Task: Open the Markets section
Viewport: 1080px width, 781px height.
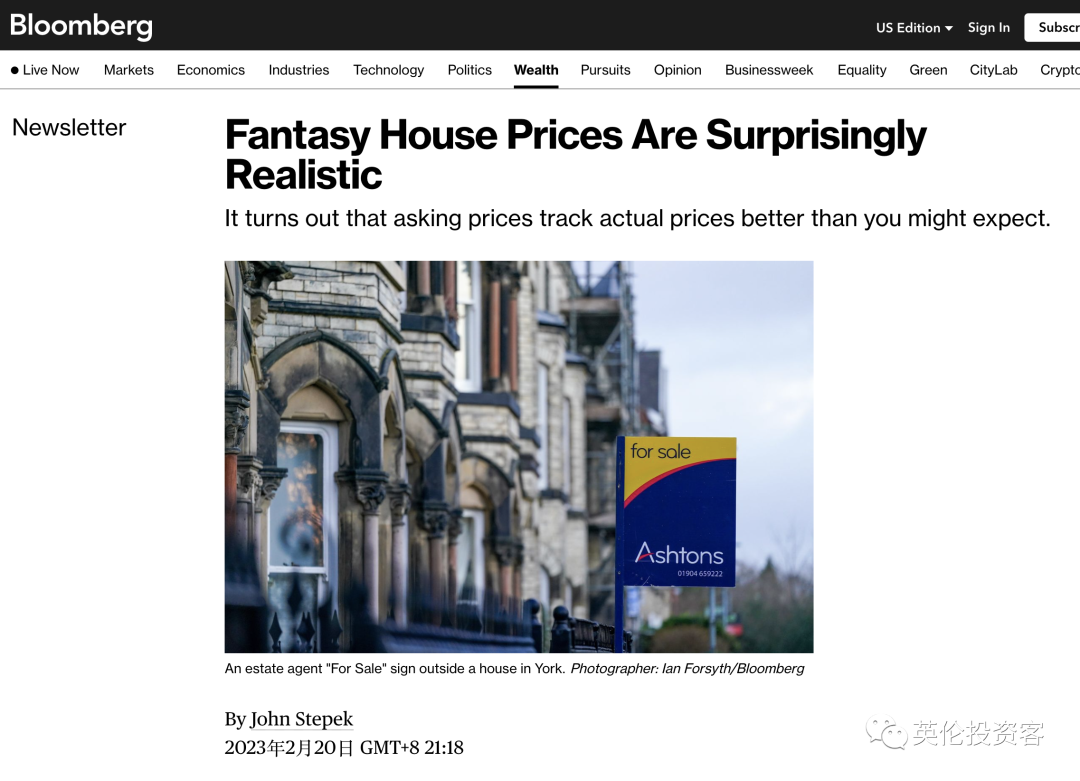Action: tap(129, 70)
